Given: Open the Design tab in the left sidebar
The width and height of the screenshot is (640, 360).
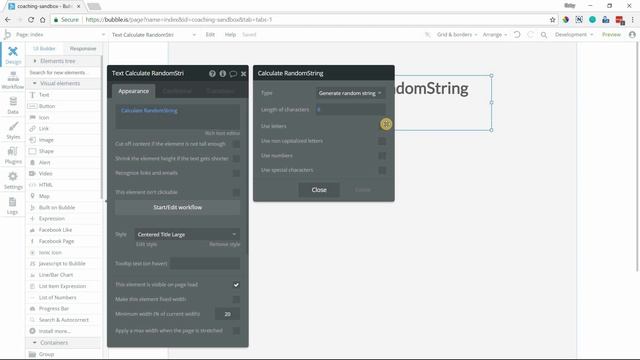Looking at the screenshot, I should tap(13, 55).
